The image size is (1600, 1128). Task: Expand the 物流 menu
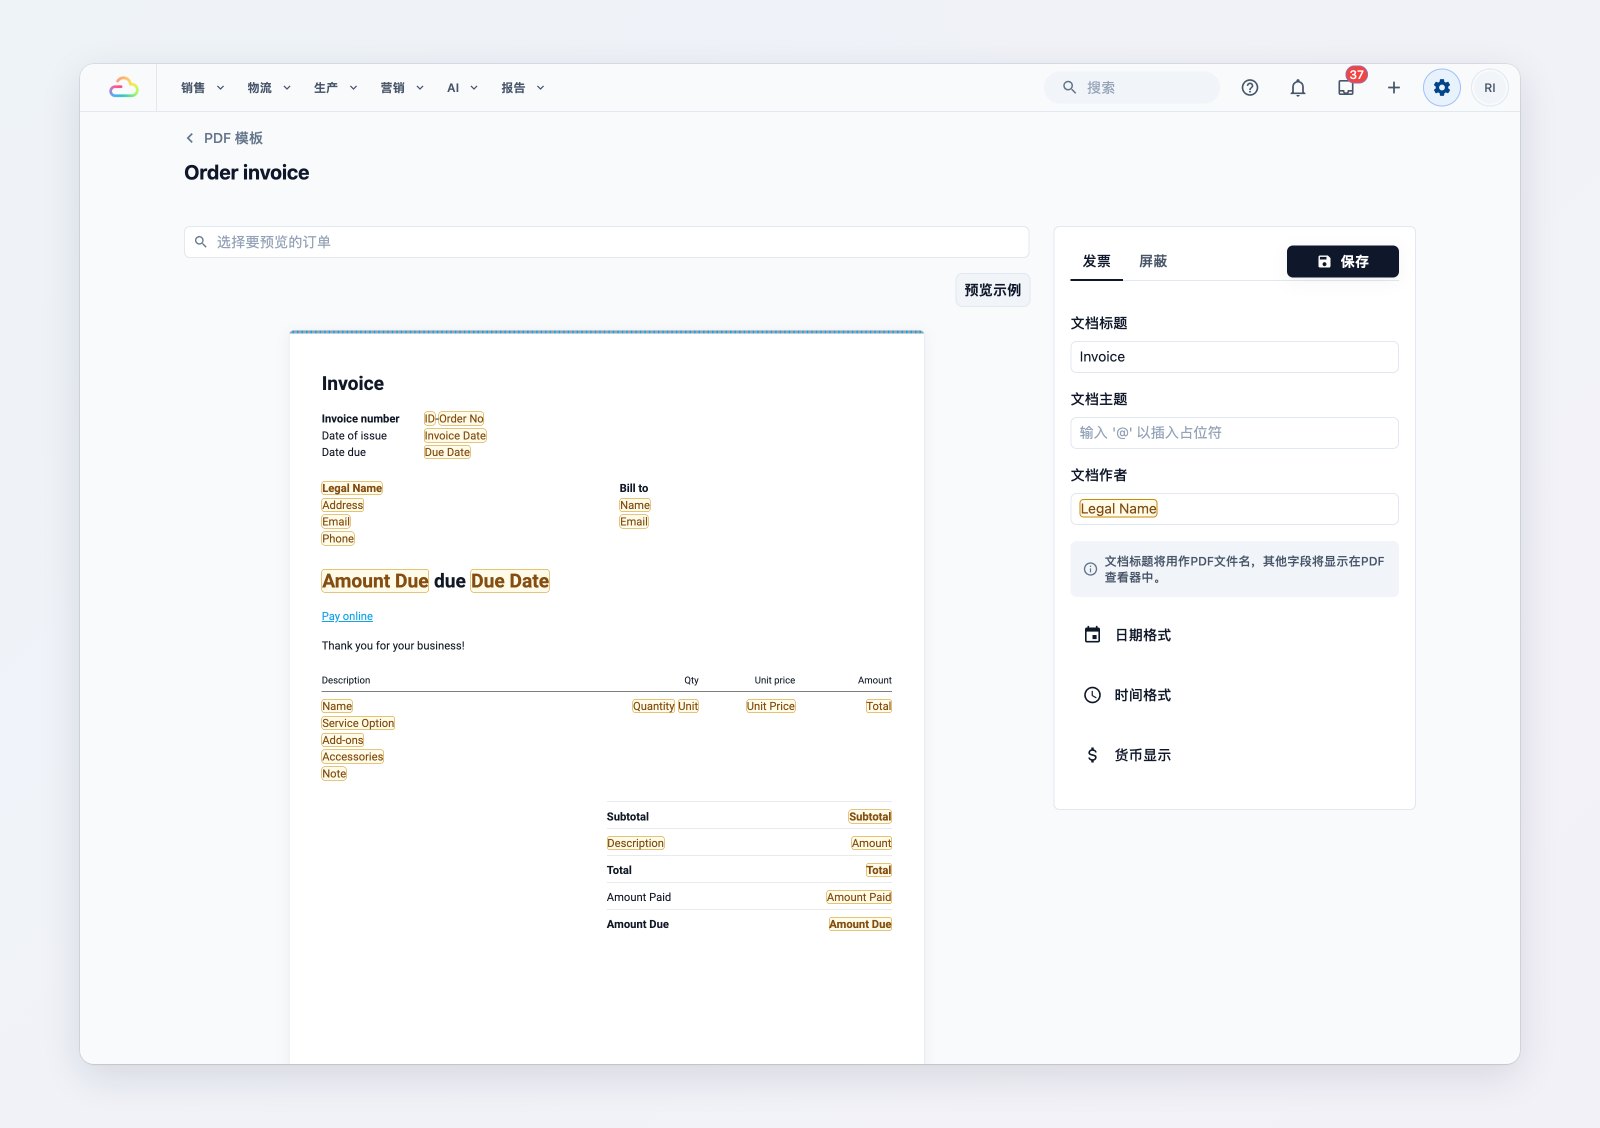(x=269, y=88)
